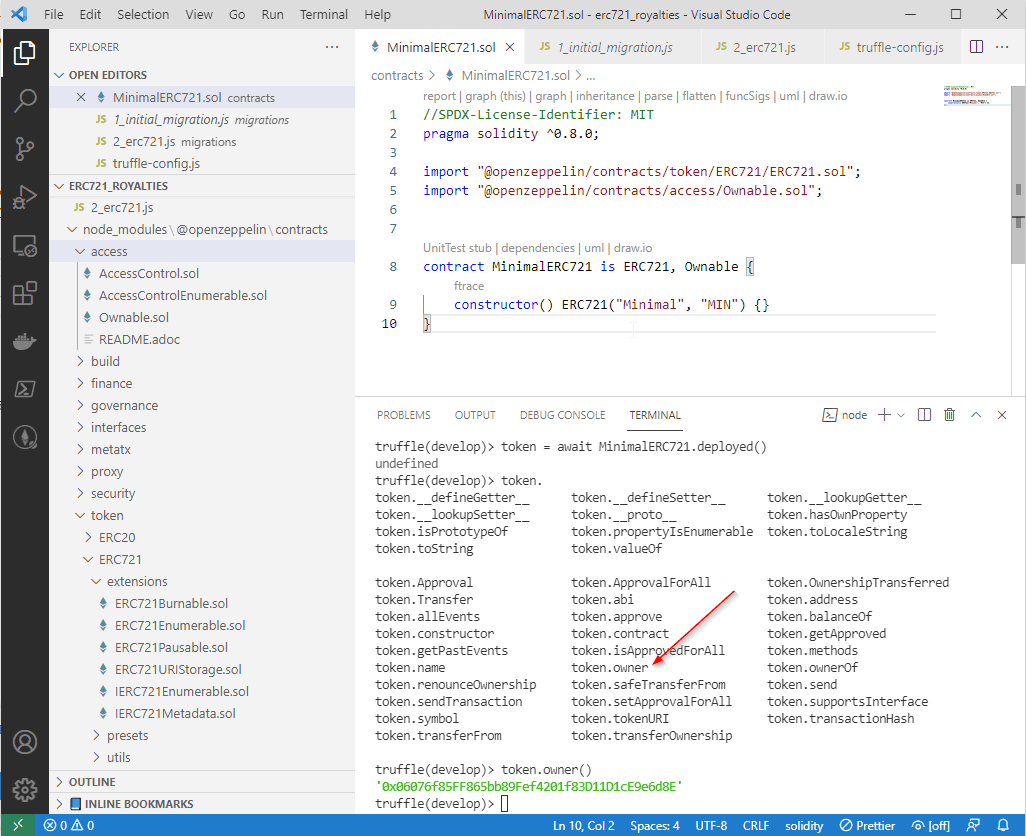Change indentation via Spaces: 4
1026x836 pixels.
click(654, 826)
